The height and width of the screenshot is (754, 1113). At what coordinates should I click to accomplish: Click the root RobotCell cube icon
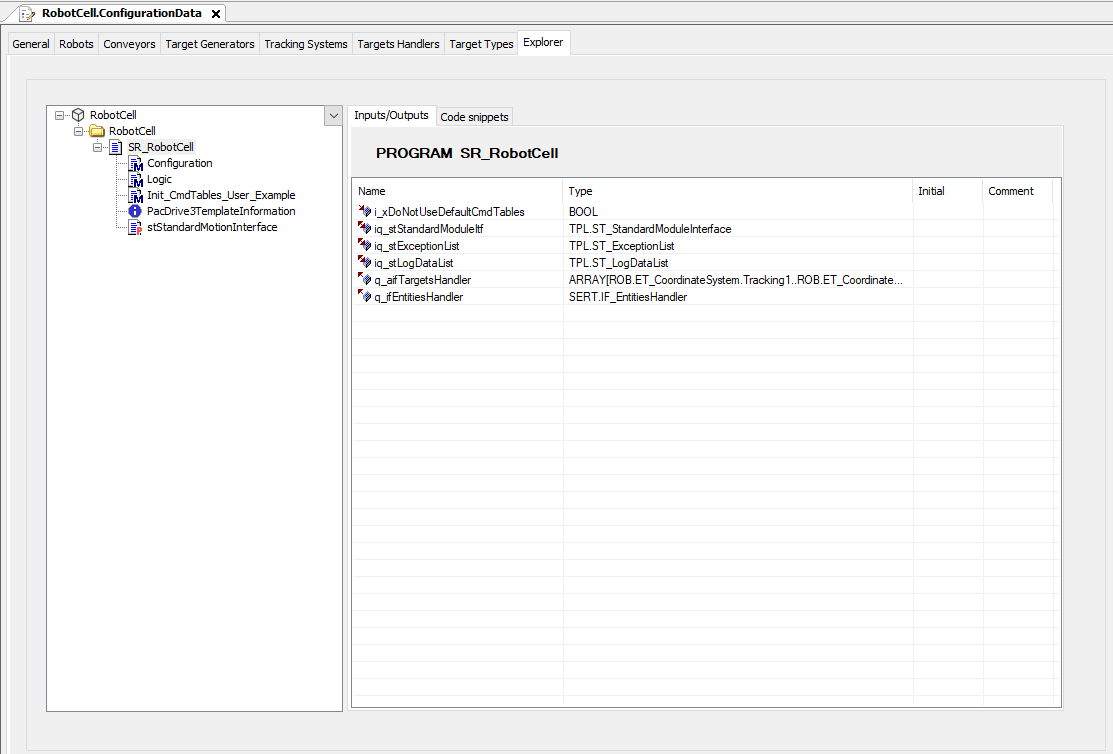click(78, 116)
